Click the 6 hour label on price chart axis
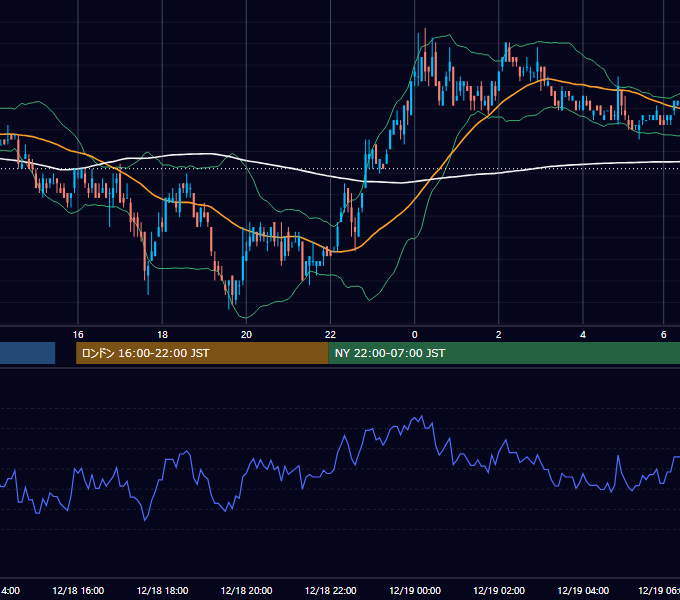 [664, 335]
